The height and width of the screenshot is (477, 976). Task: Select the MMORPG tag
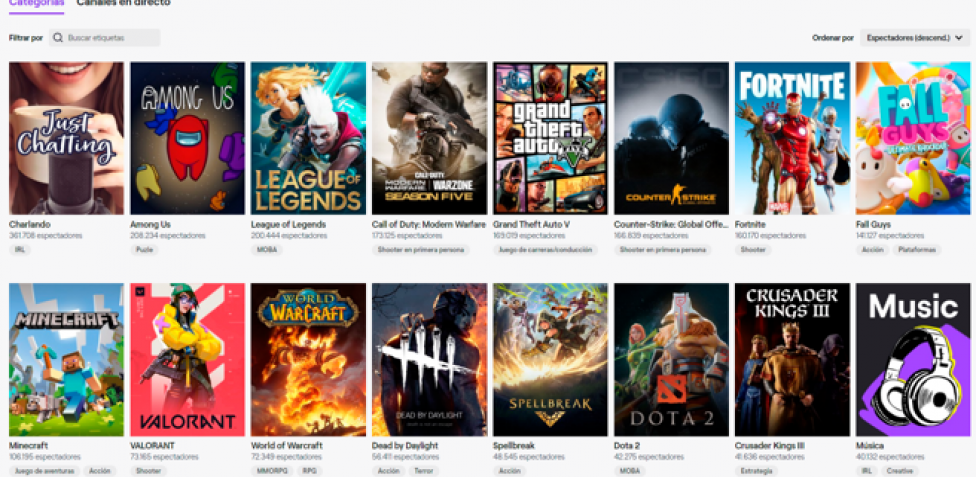(271, 471)
